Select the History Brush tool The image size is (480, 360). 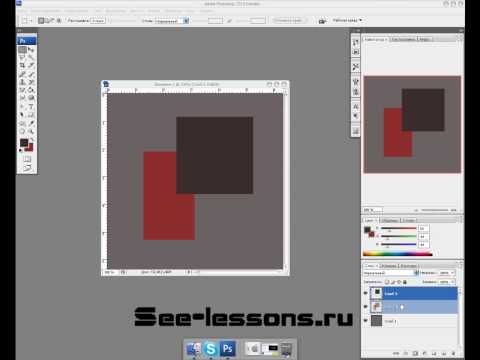(x=31, y=82)
